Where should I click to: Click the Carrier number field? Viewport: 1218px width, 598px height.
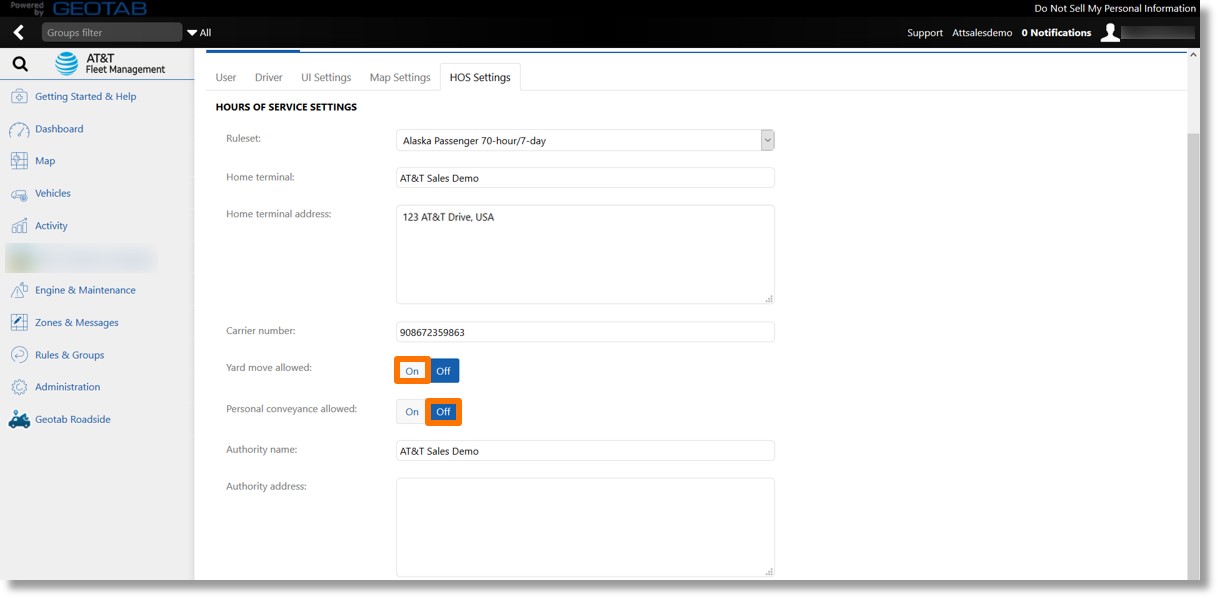pyautogui.click(x=585, y=332)
